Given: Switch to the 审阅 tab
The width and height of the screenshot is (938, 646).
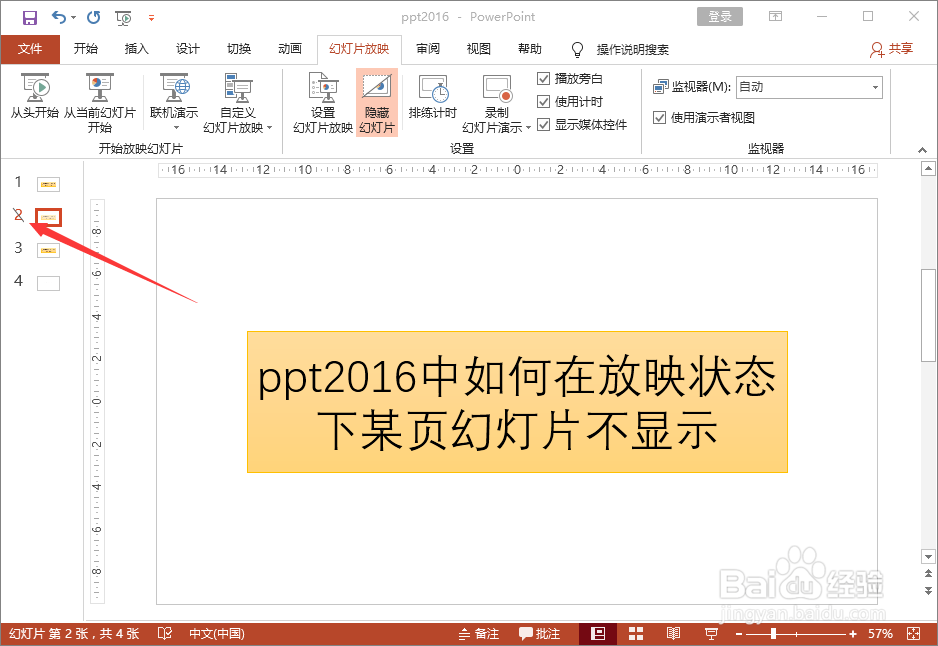Looking at the screenshot, I should coord(428,49).
